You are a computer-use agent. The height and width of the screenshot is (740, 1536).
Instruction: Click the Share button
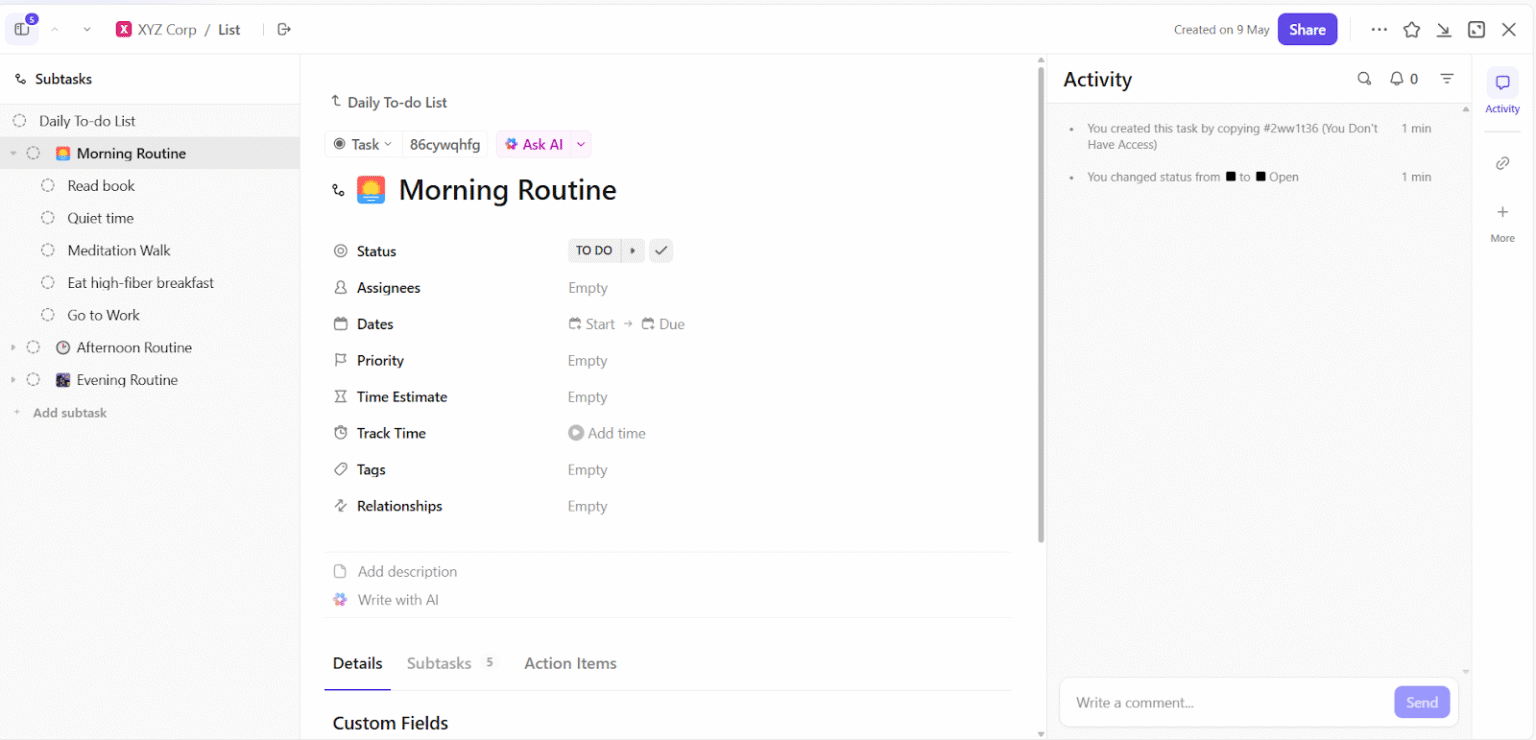click(1307, 29)
